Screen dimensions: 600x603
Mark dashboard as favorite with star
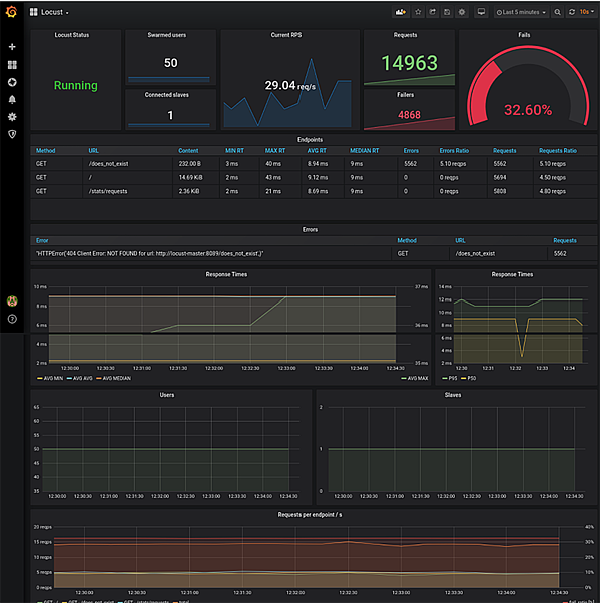tap(418, 12)
